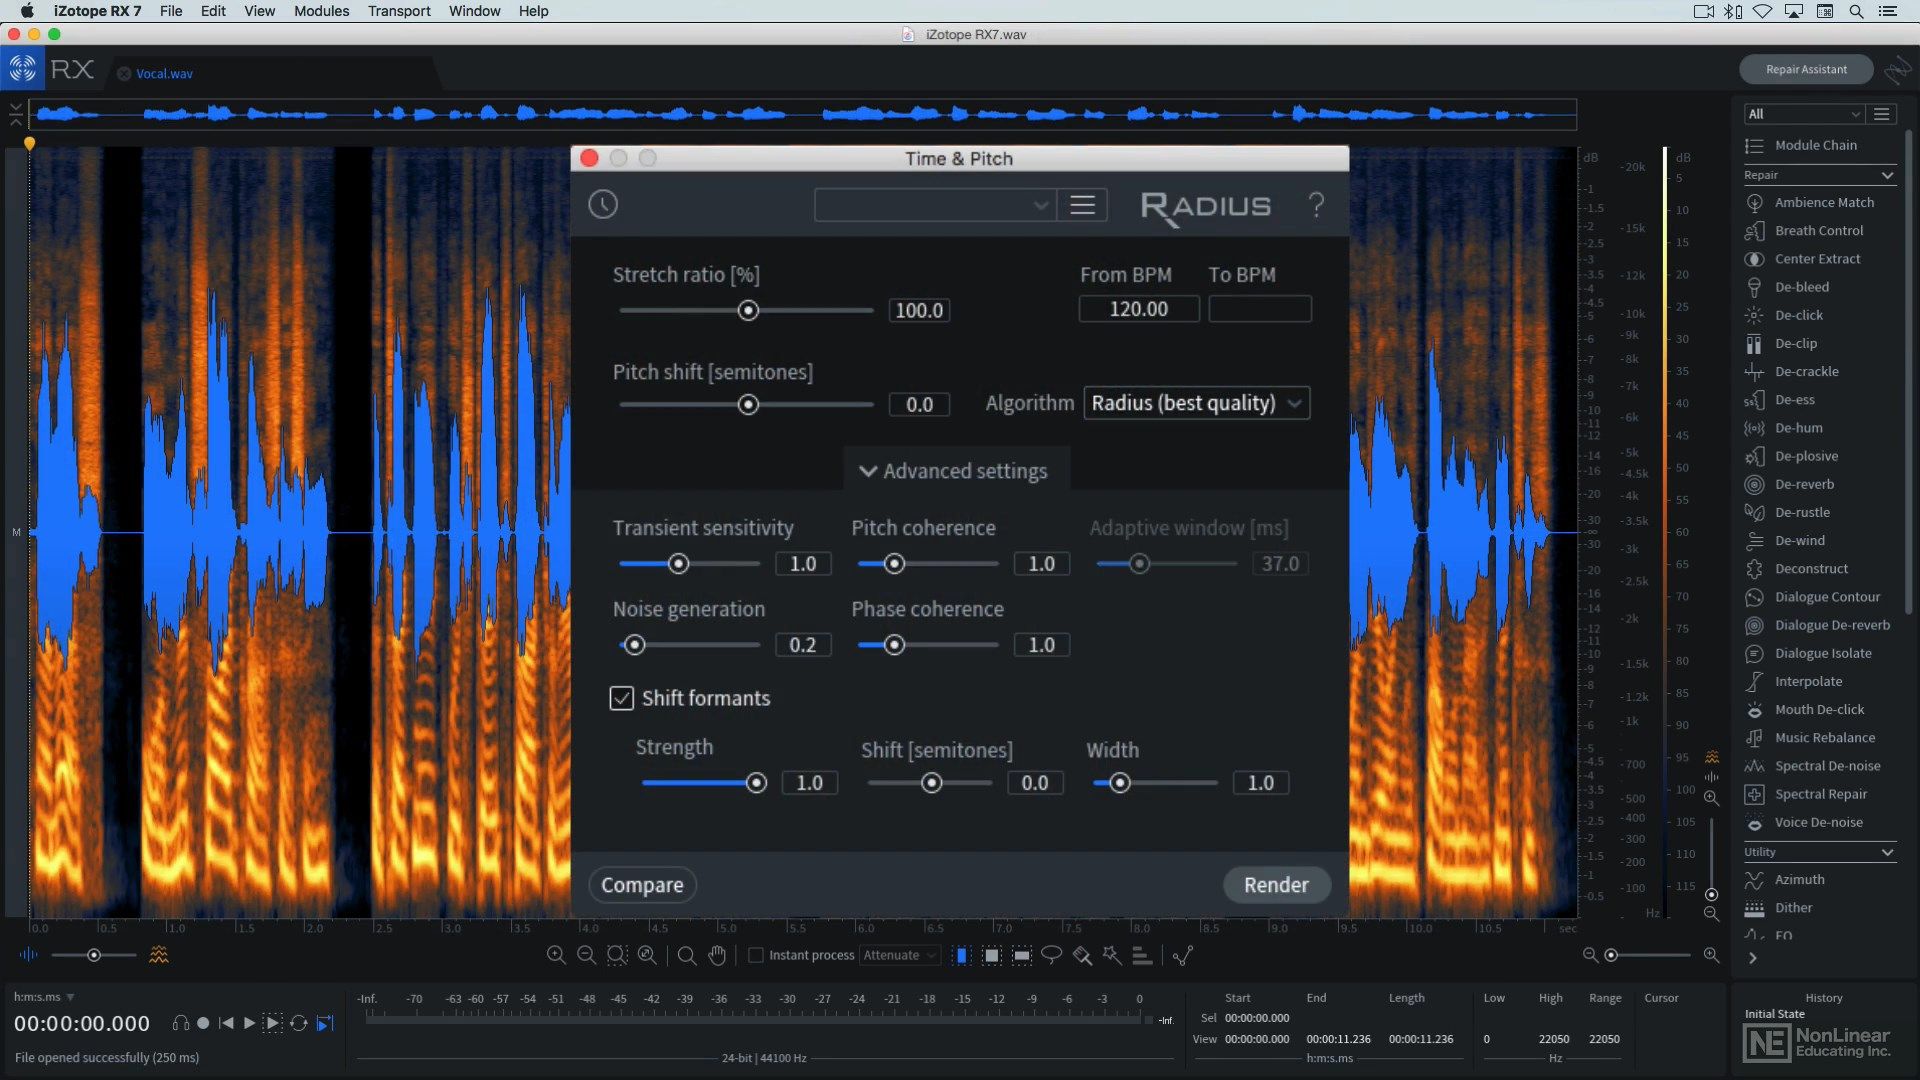1920x1080 pixels.
Task: Open the Time & Pitch preset dropdown
Action: tap(934, 205)
